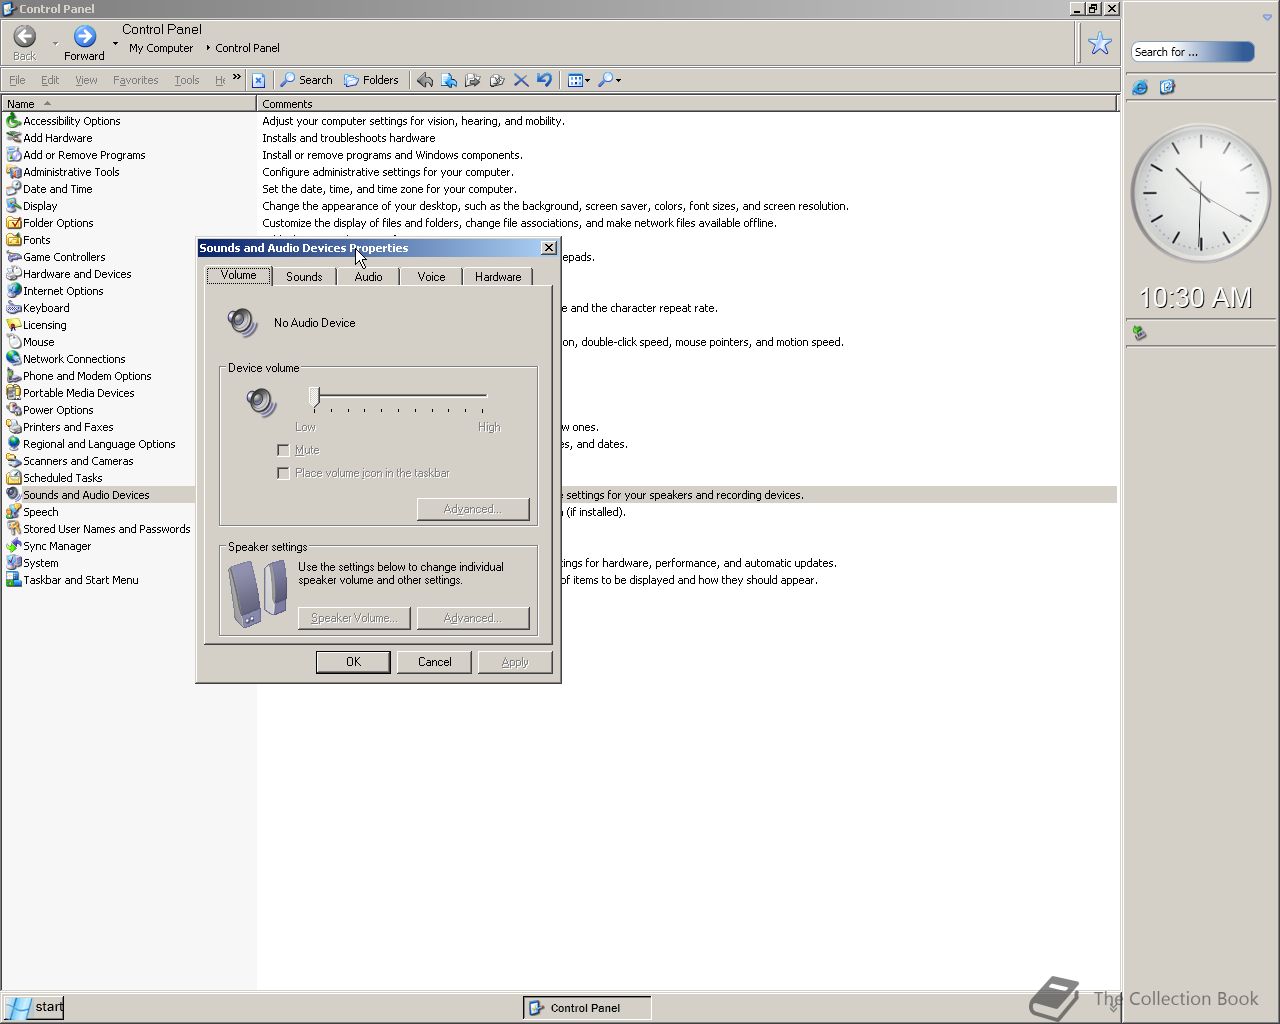Select Add or Remove Programs

76,155
